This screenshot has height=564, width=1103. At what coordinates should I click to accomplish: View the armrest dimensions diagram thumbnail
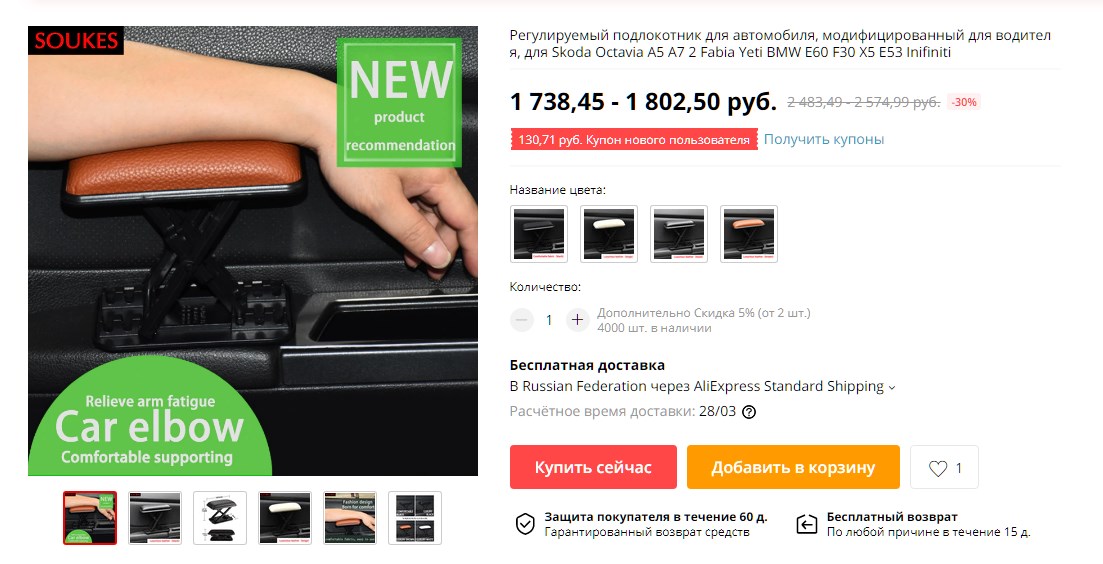220,518
